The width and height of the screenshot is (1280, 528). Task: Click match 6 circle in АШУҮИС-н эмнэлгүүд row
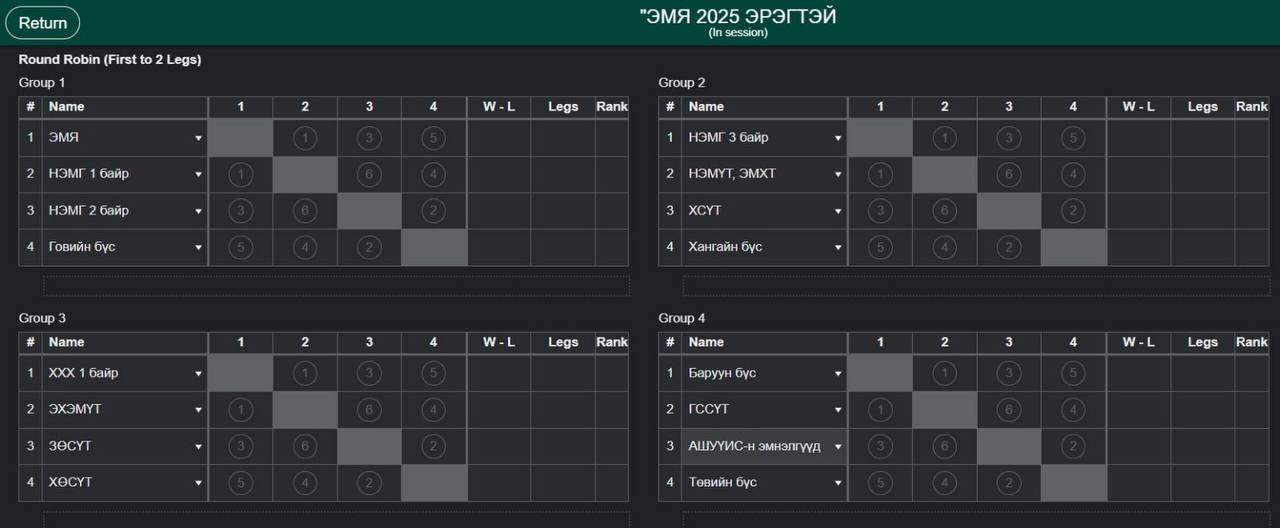[945, 447]
